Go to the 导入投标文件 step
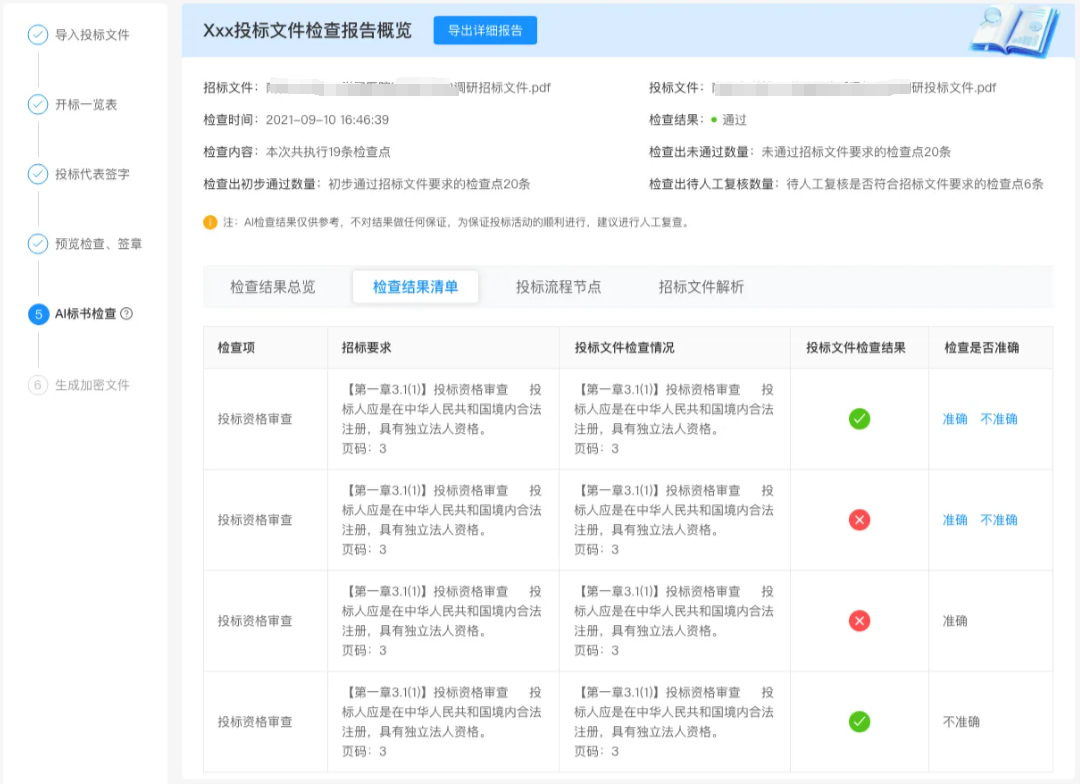The width and height of the screenshot is (1080, 784). tap(92, 34)
